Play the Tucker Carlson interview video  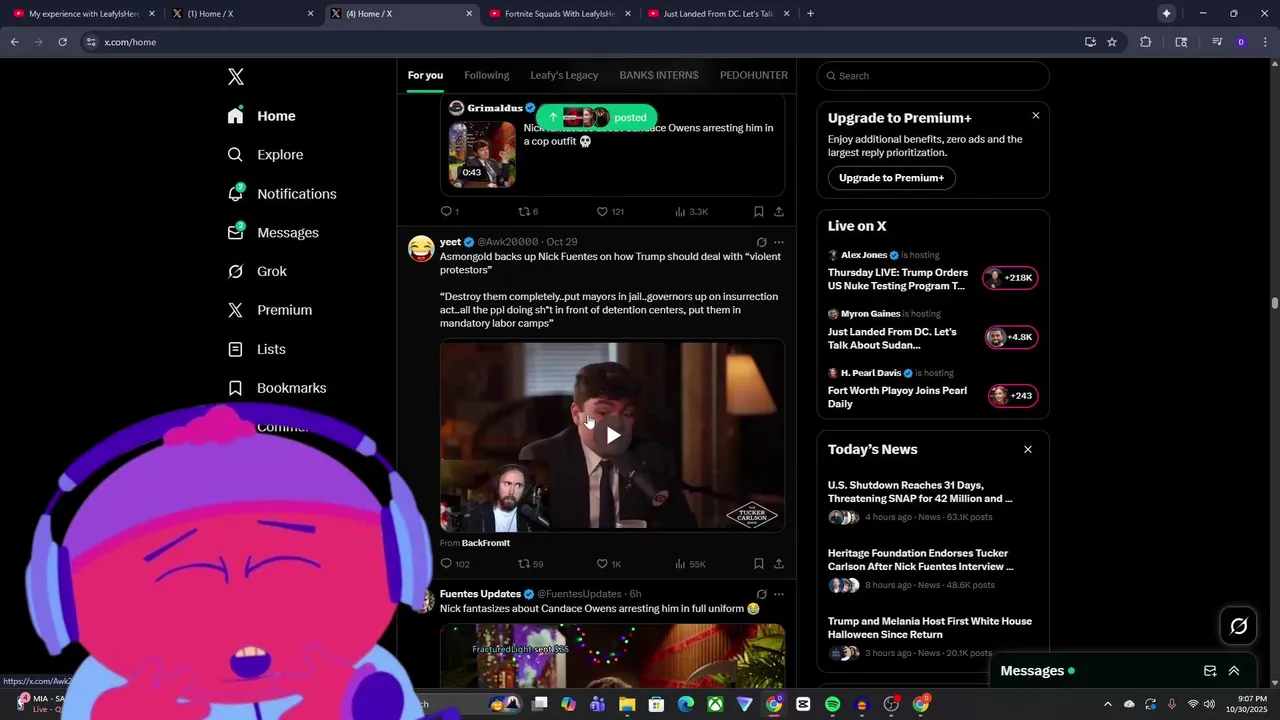[x=613, y=435]
